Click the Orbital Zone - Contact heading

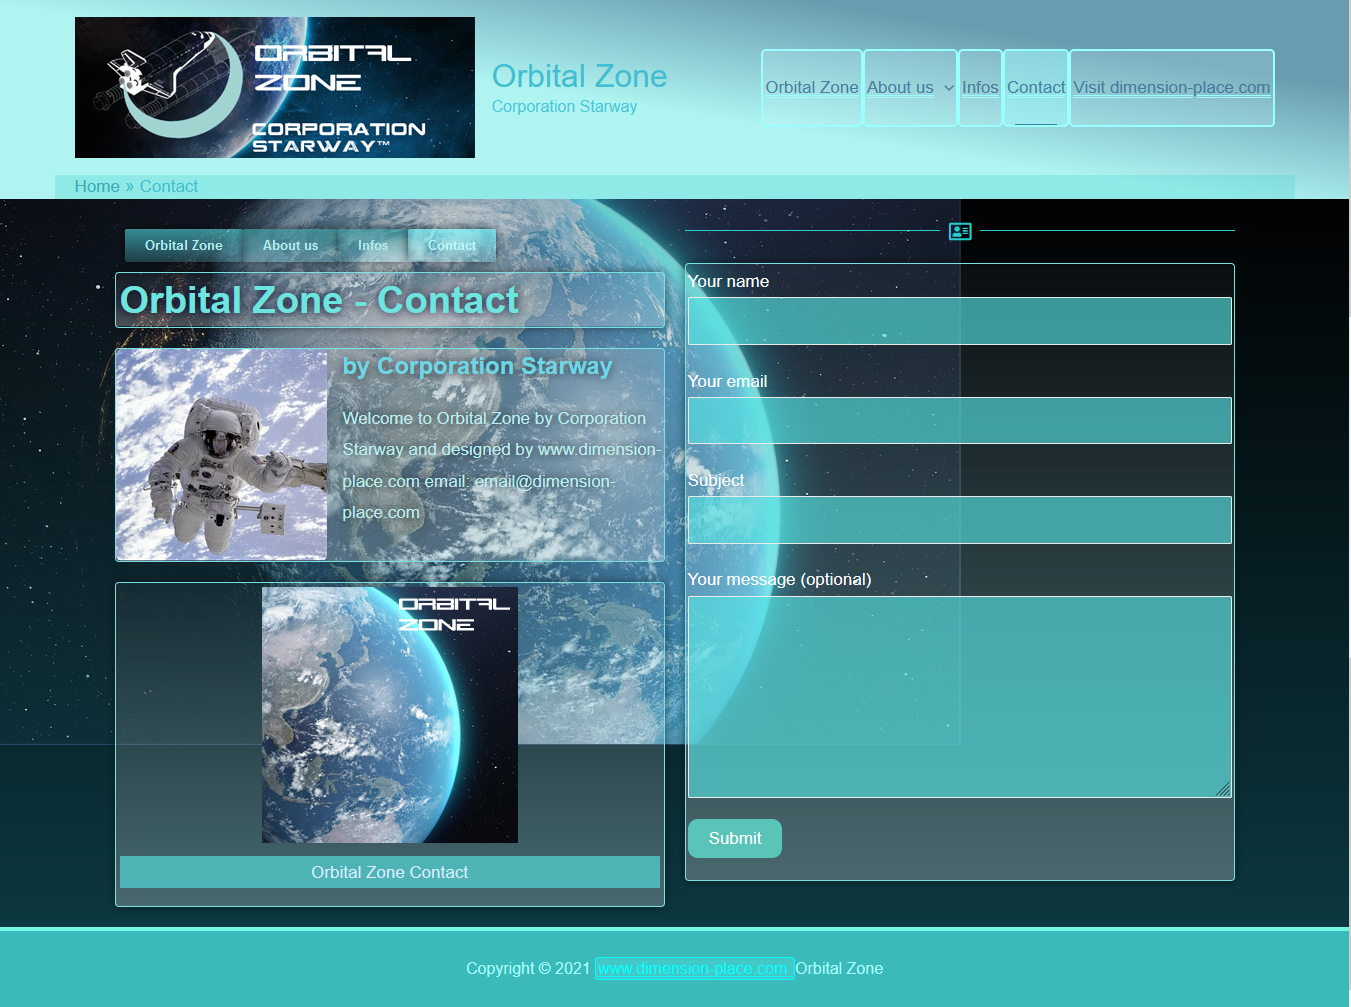click(x=319, y=300)
